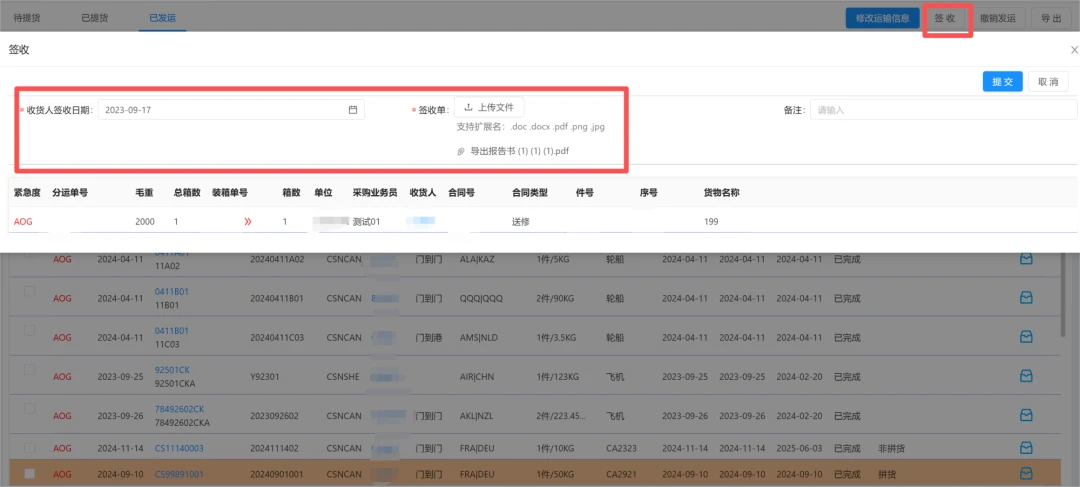Open calendar picker in 收货人签收日期 field
The width and height of the screenshot is (1080, 487).
(x=353, y=110)
